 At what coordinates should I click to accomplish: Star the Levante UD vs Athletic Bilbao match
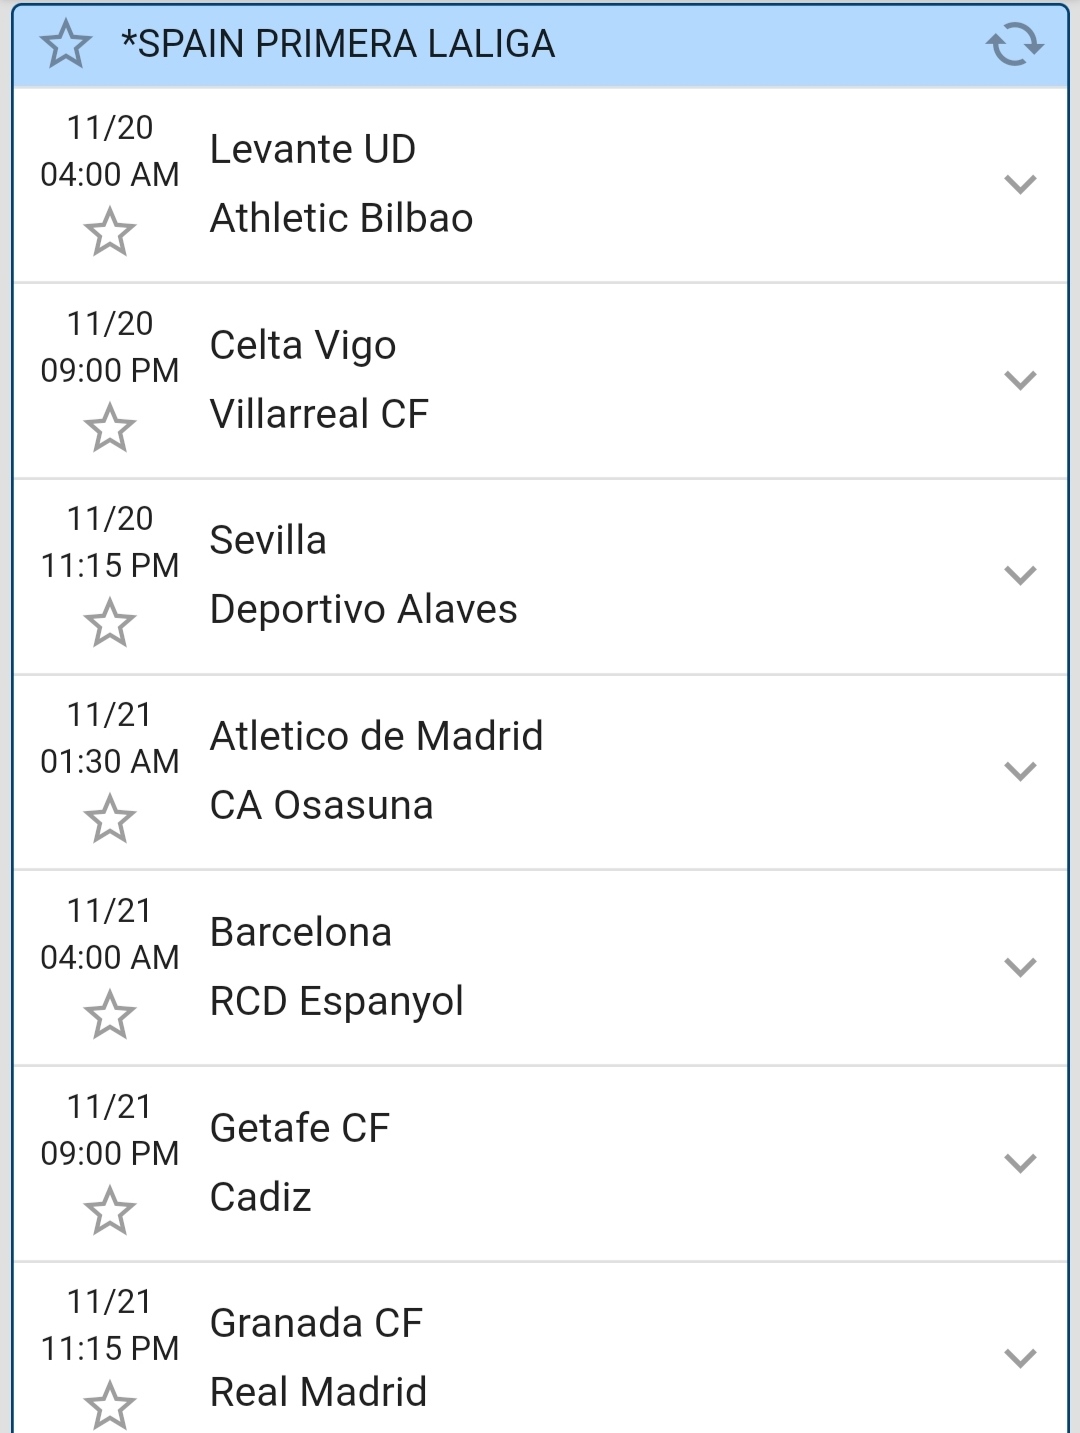pyautogui.click(x=109, y=232)
